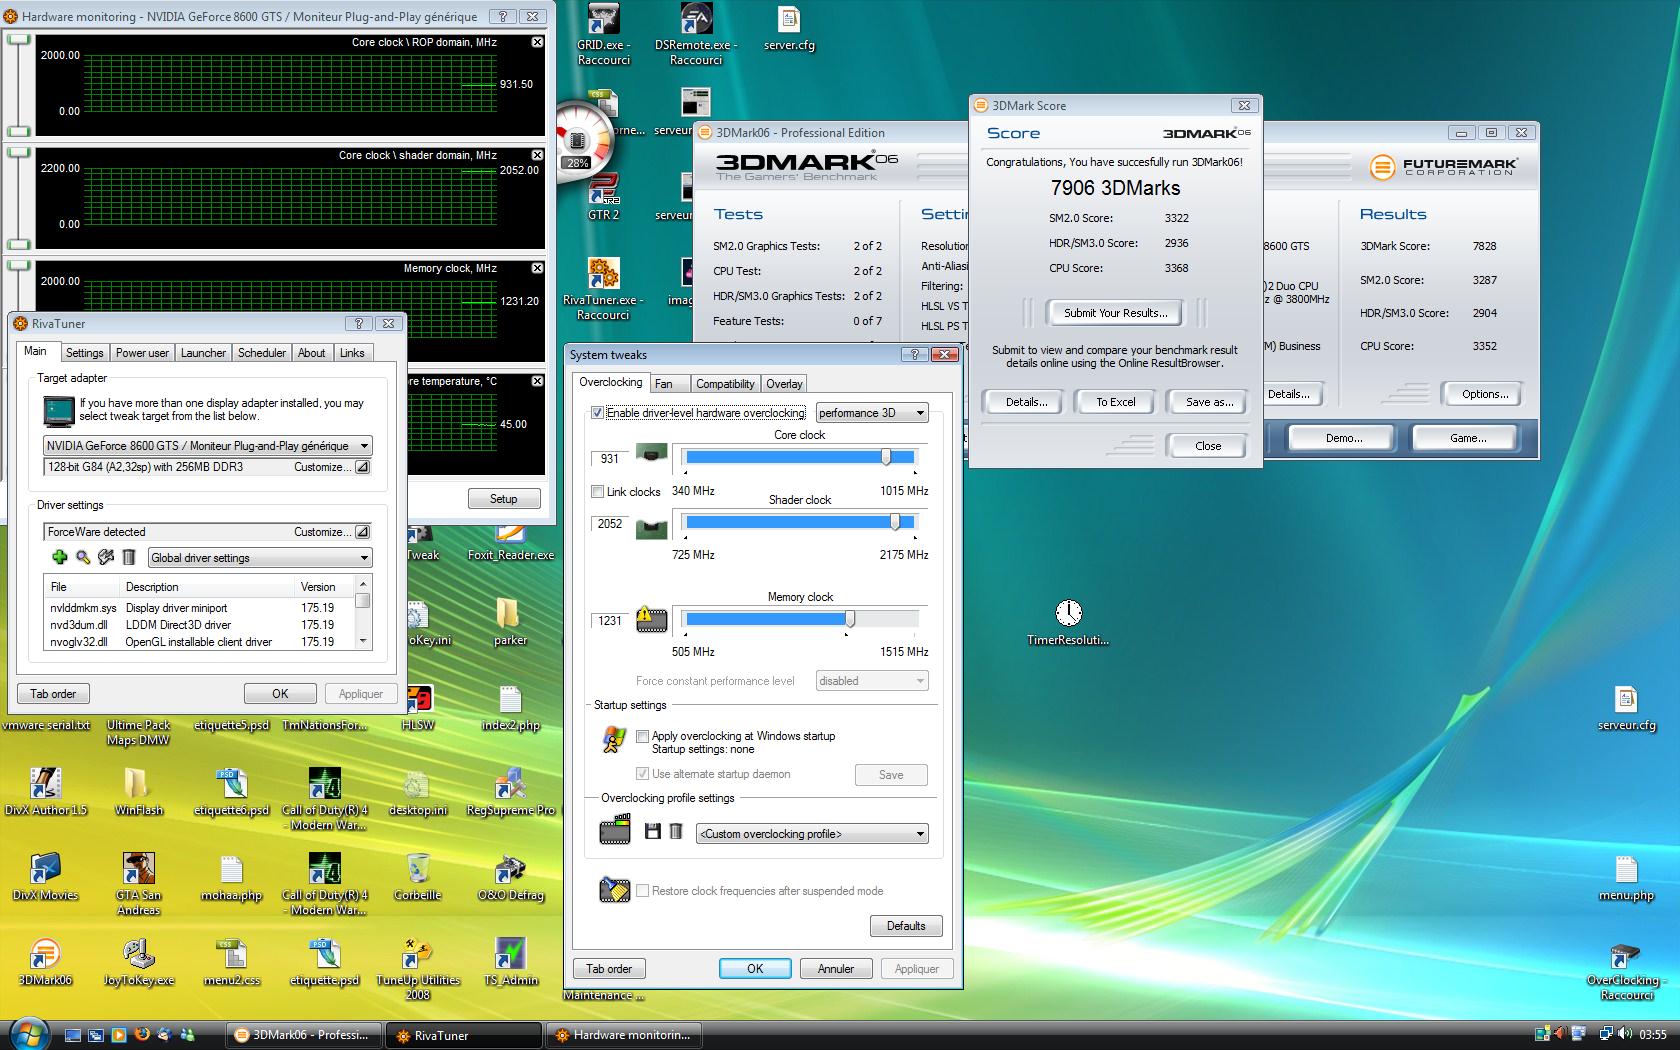Viewport: 1680px width, 1050px height.
Task: Click the magnifier icon in Driver settings
Action: pyautogui.click(x=83, y=557)
